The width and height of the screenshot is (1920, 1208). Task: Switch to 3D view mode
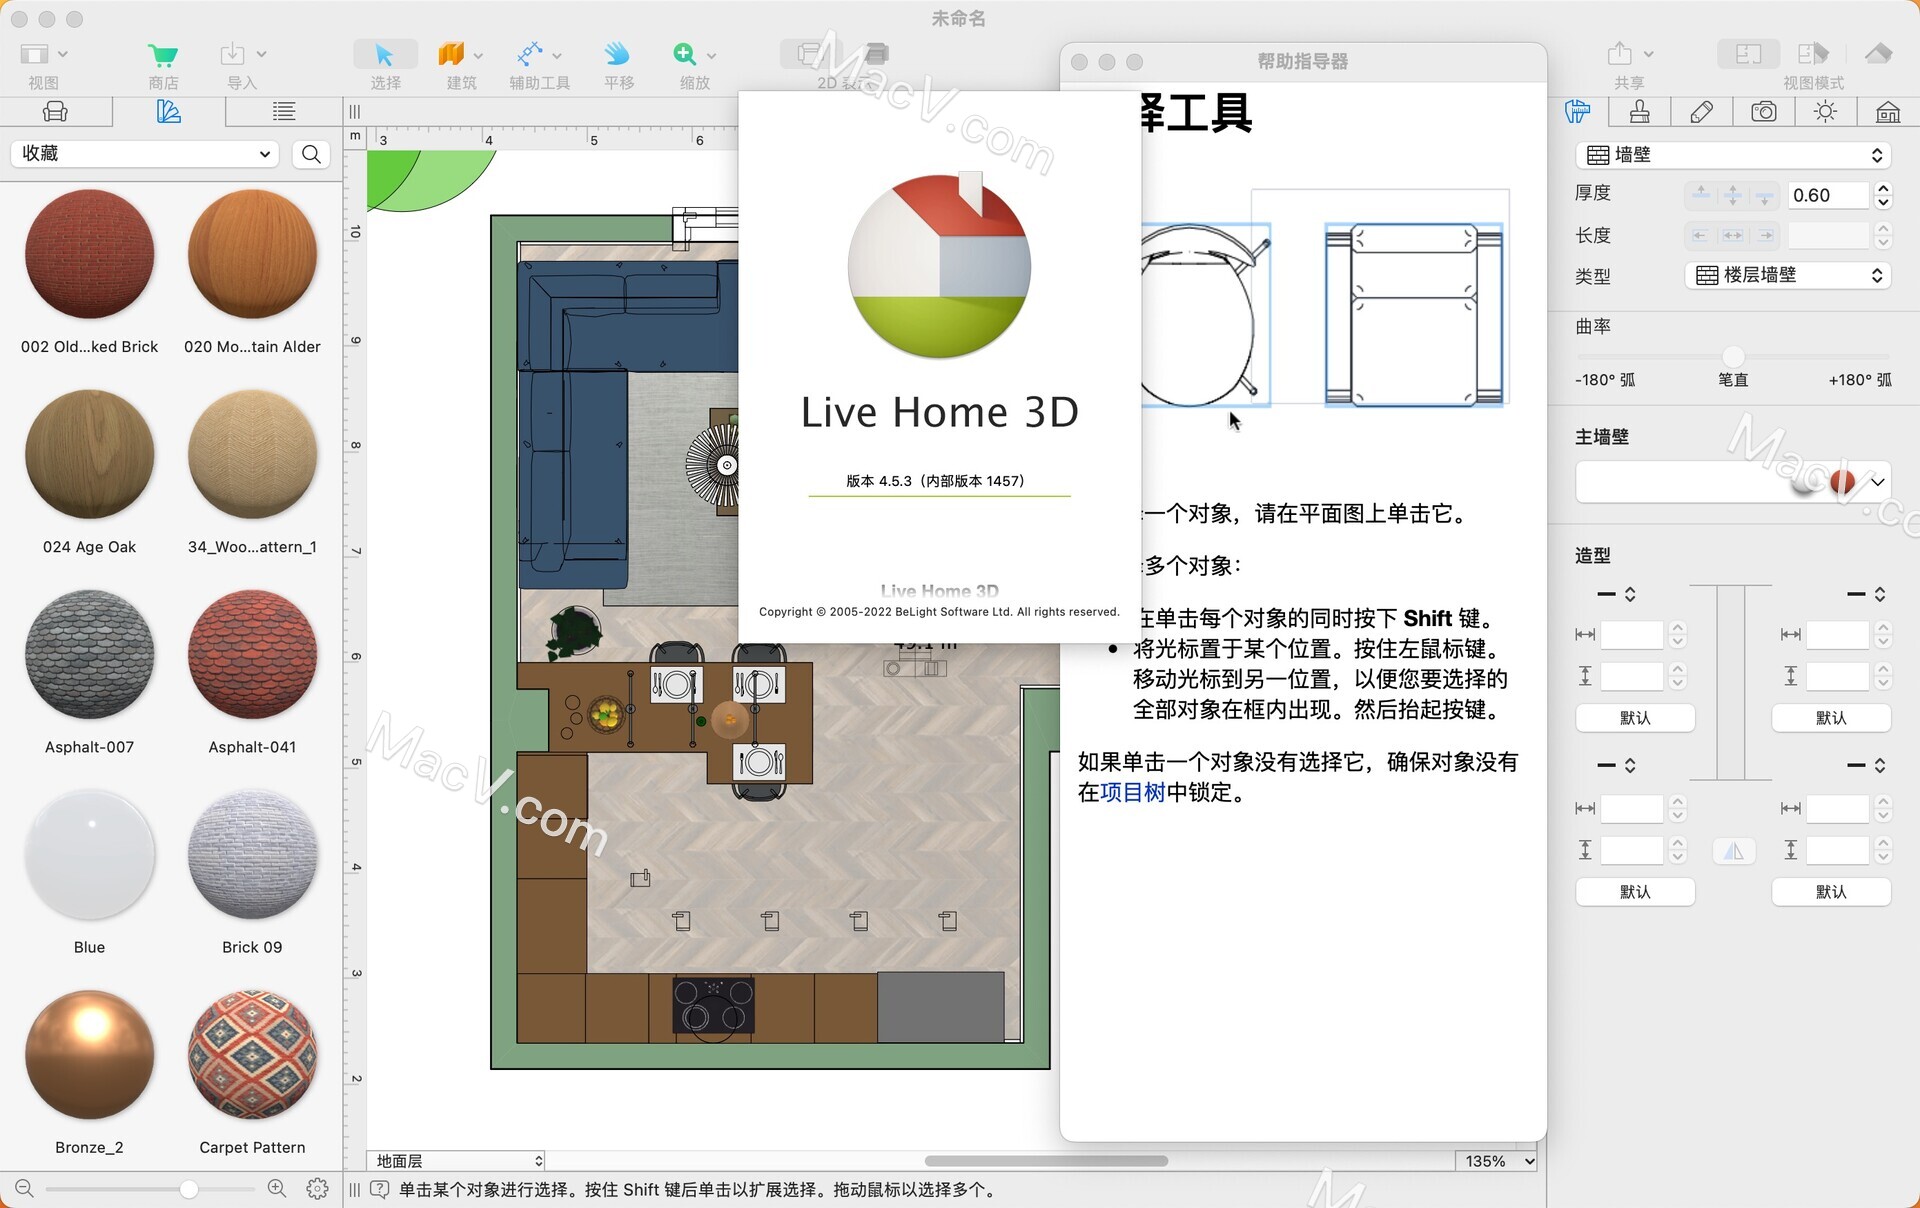click(x=1878, y=54)
